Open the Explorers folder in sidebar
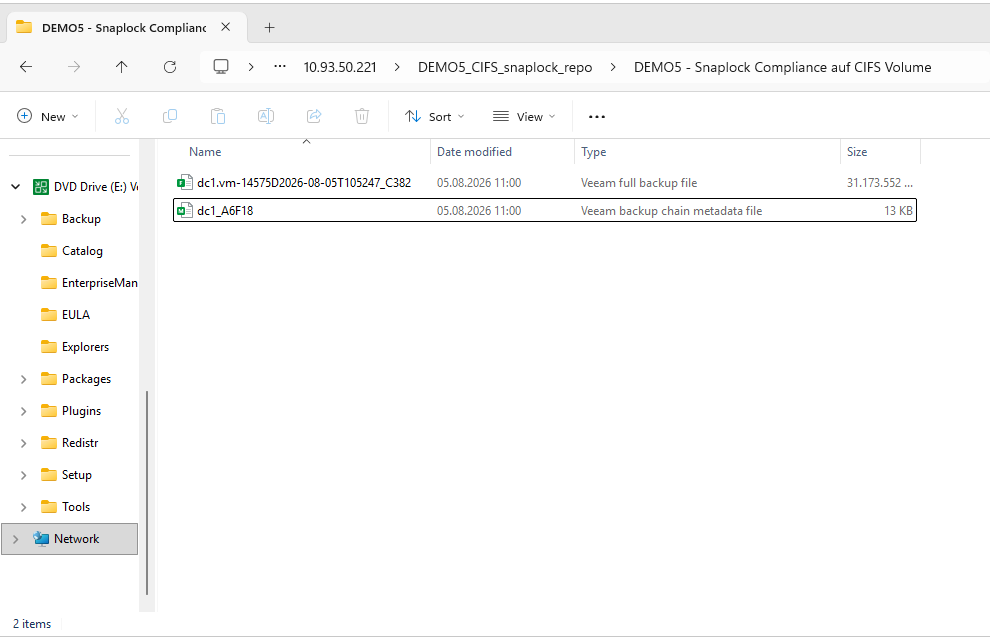 85,347
